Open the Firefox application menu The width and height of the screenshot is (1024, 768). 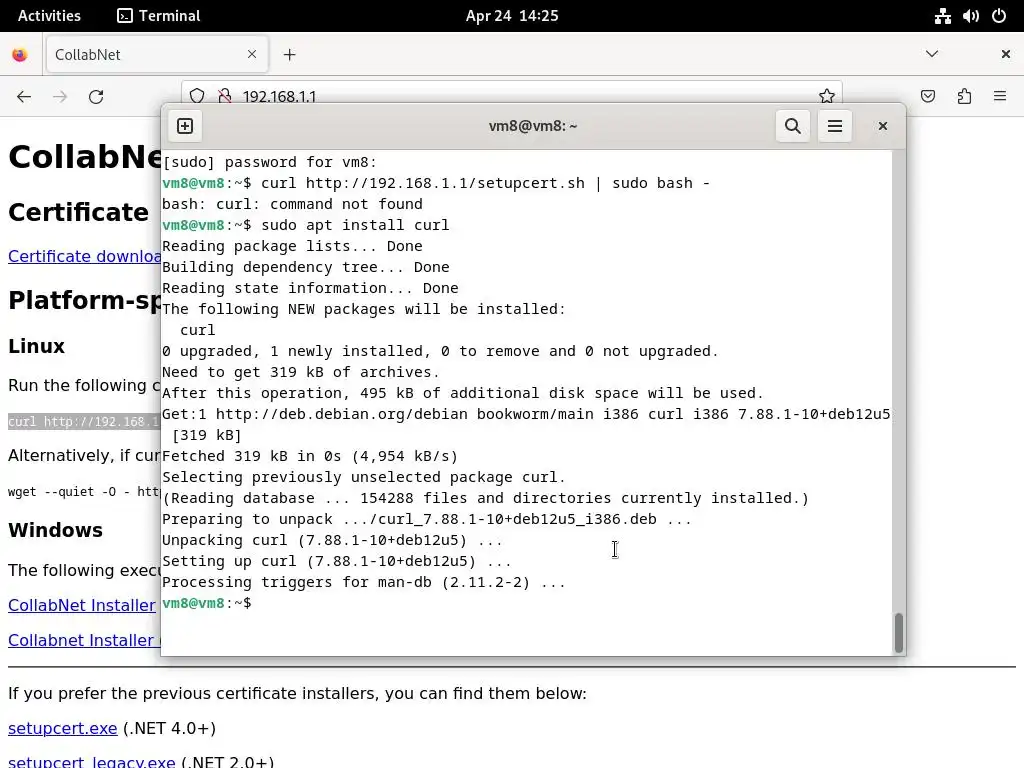point(1000,97)
